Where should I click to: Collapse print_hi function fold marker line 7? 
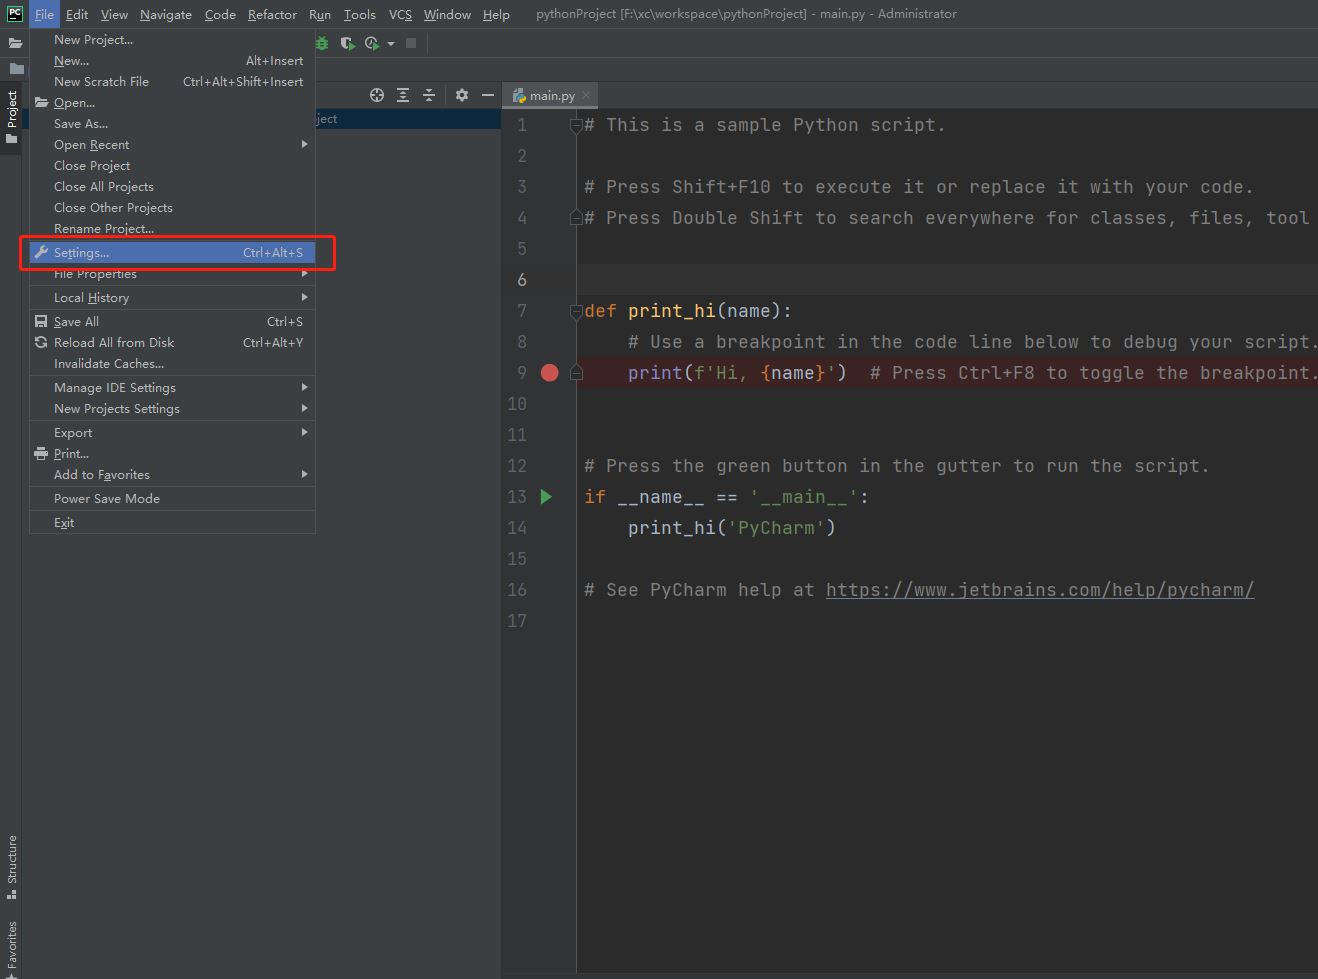576,312
